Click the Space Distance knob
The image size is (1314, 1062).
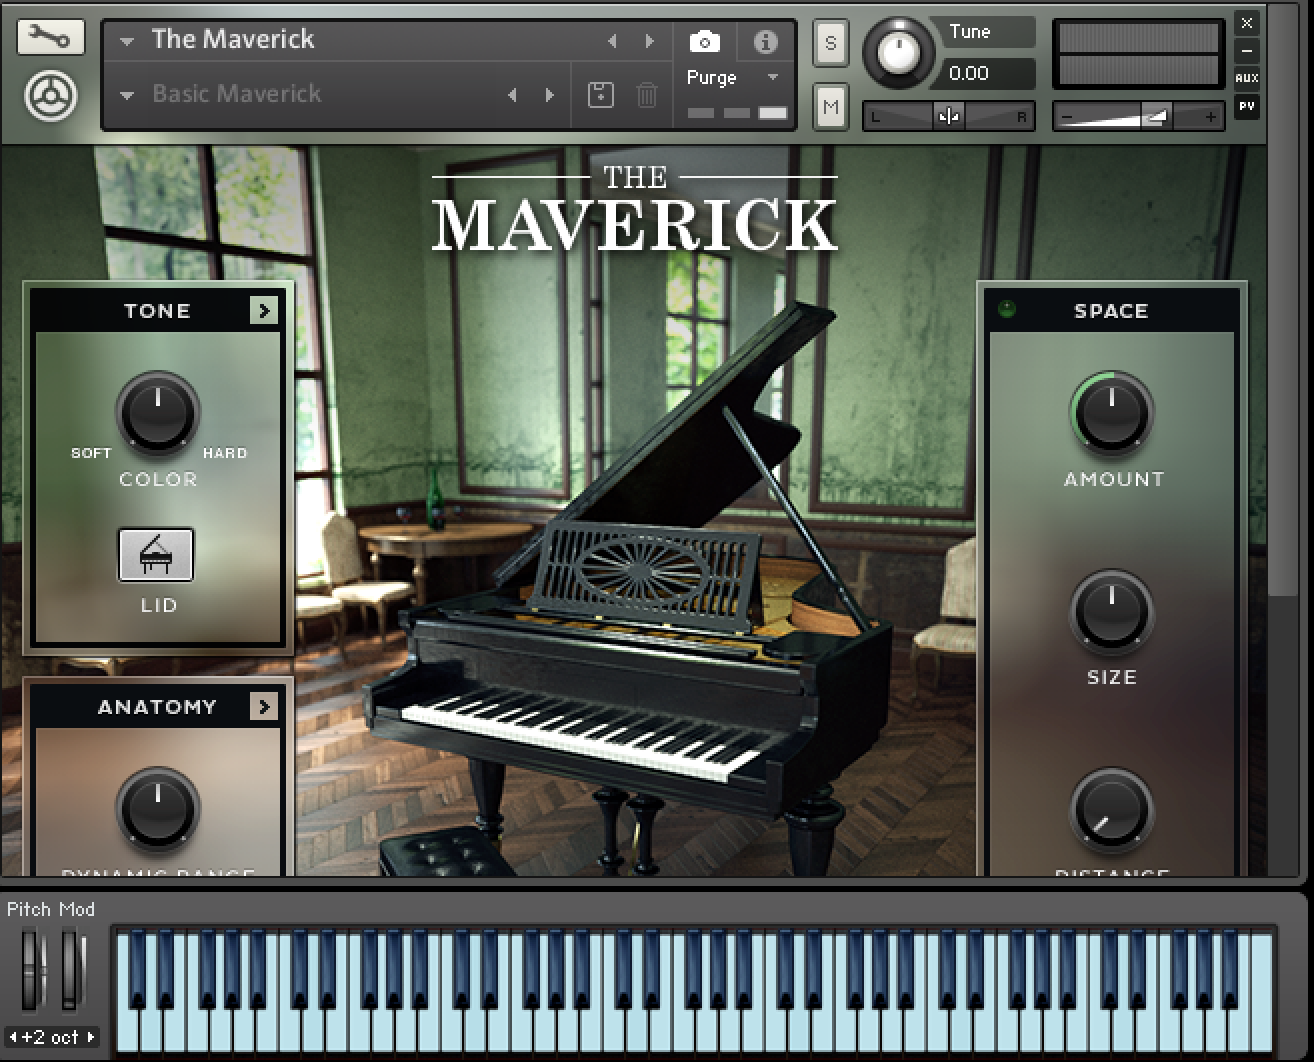click(1112, 811)
